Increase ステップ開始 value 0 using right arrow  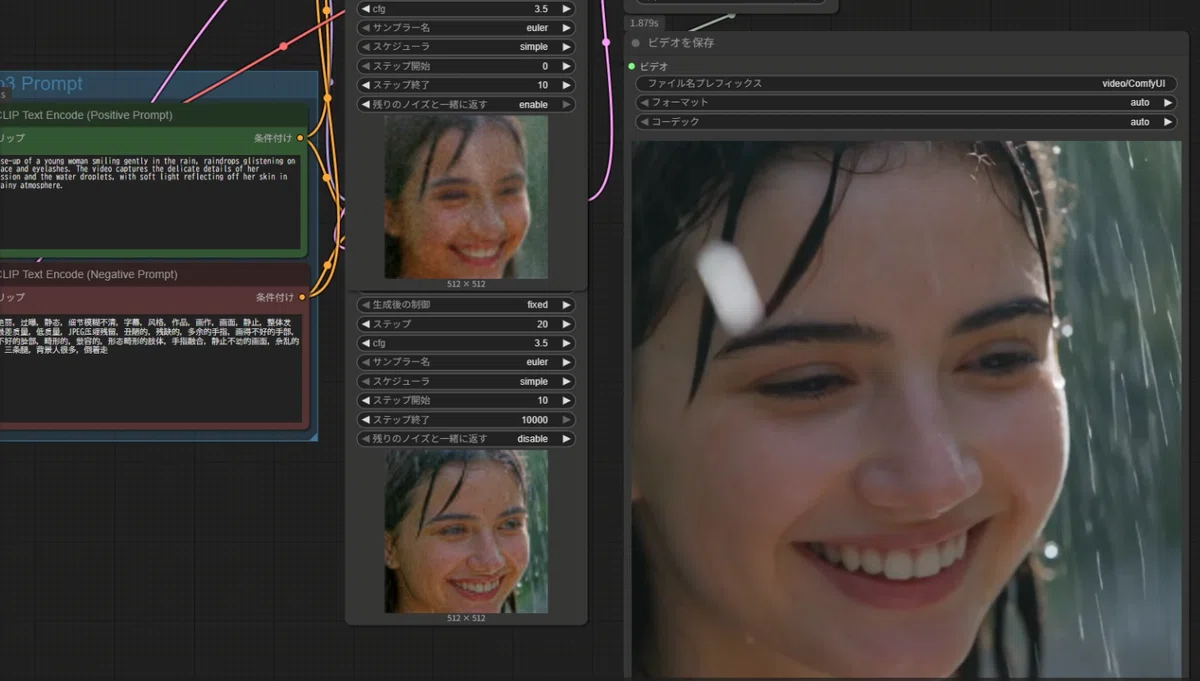pyautogui.click(x=567, y=66)
